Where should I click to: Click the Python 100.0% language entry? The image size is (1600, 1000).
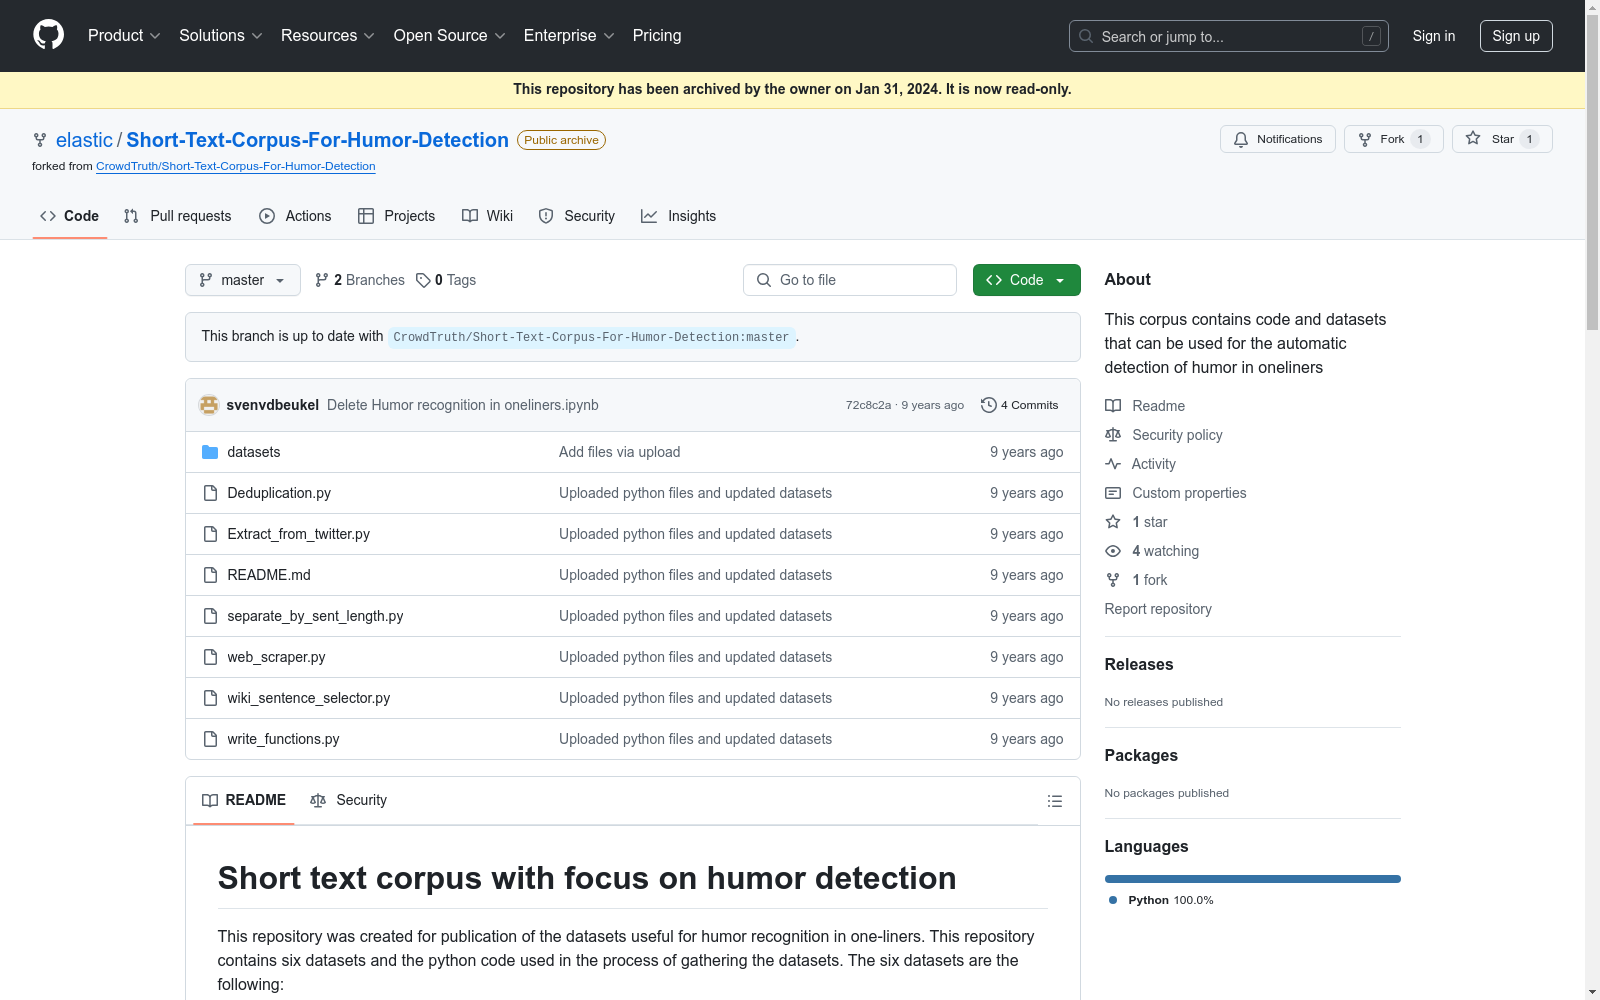click(x=1161, y=900)
